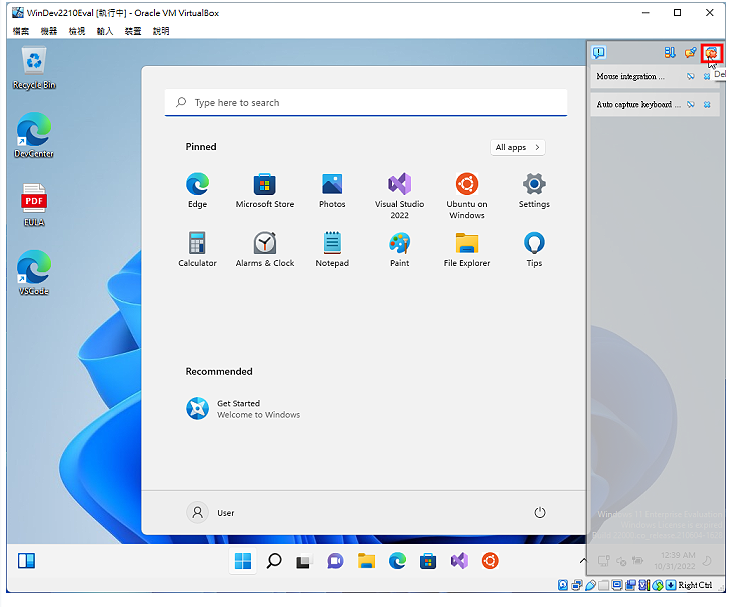
Task: Open Alarms & Clock from pinned apps
Action: (265, 249)
